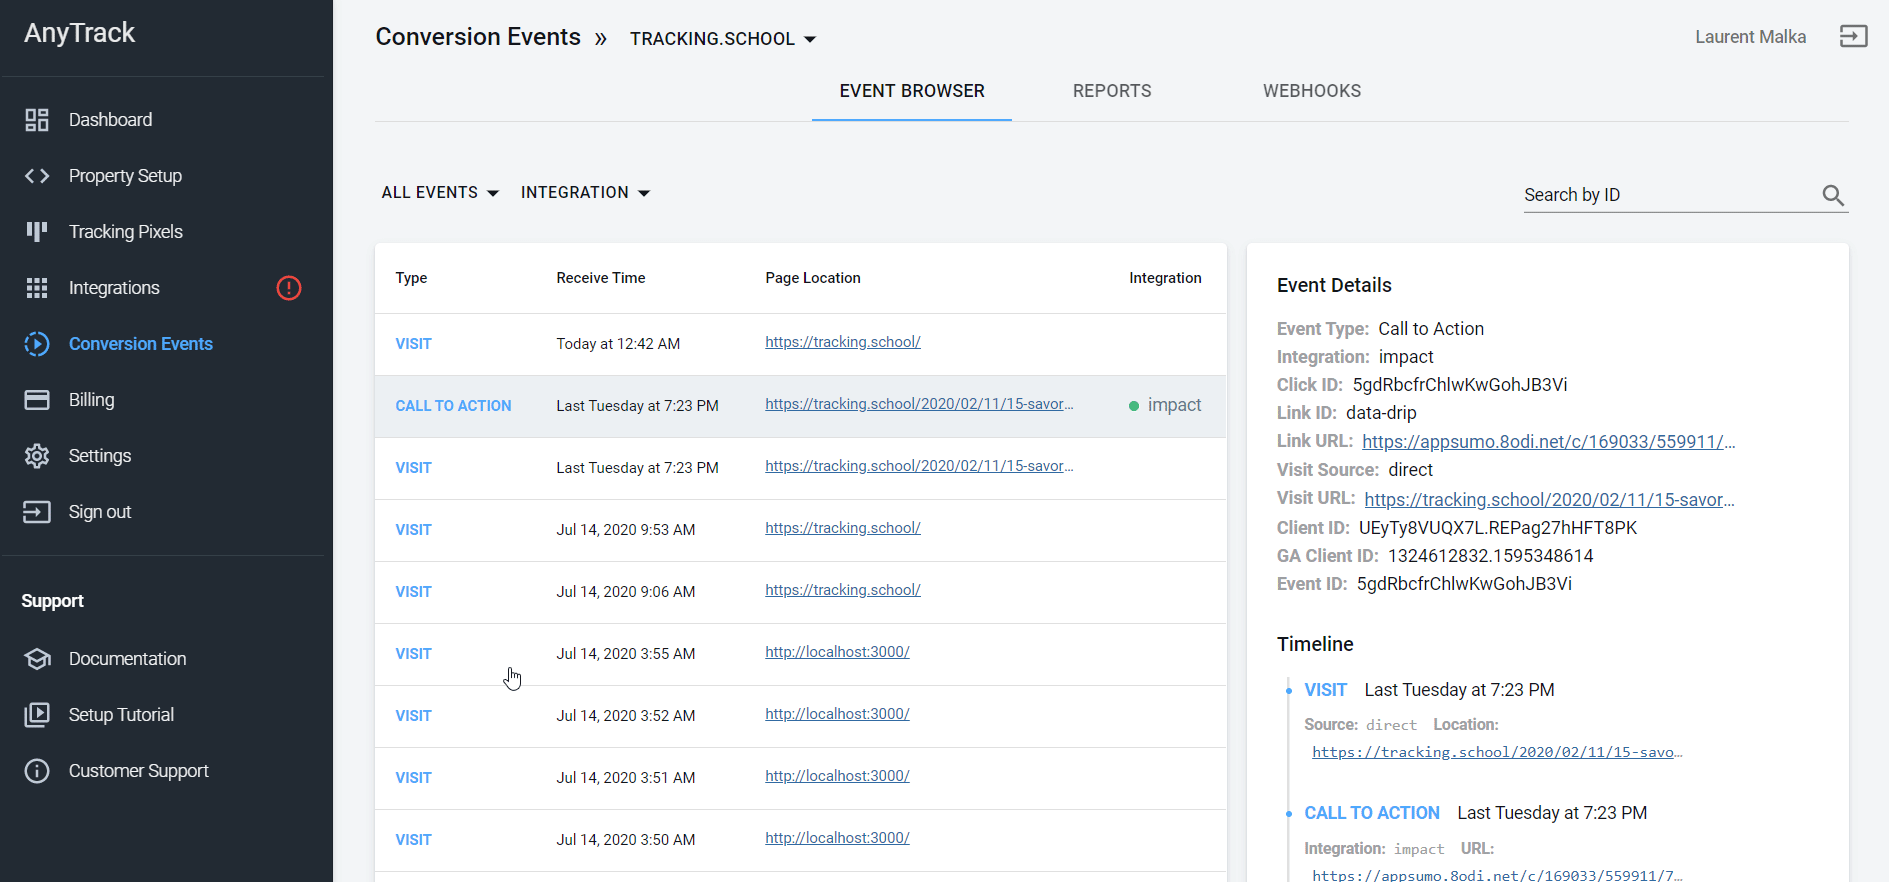
Task: Open page link of CALL TO ACTION row
Action: point(919,404)
